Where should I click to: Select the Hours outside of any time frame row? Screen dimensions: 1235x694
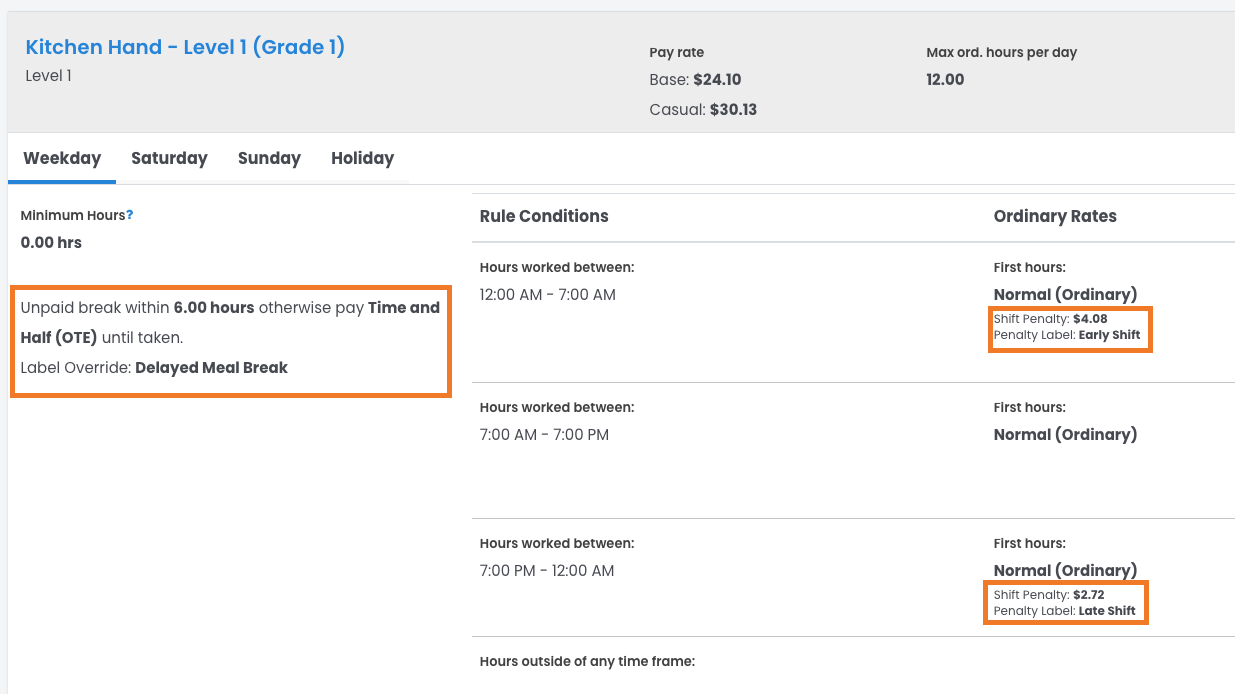tap(586, 661)
